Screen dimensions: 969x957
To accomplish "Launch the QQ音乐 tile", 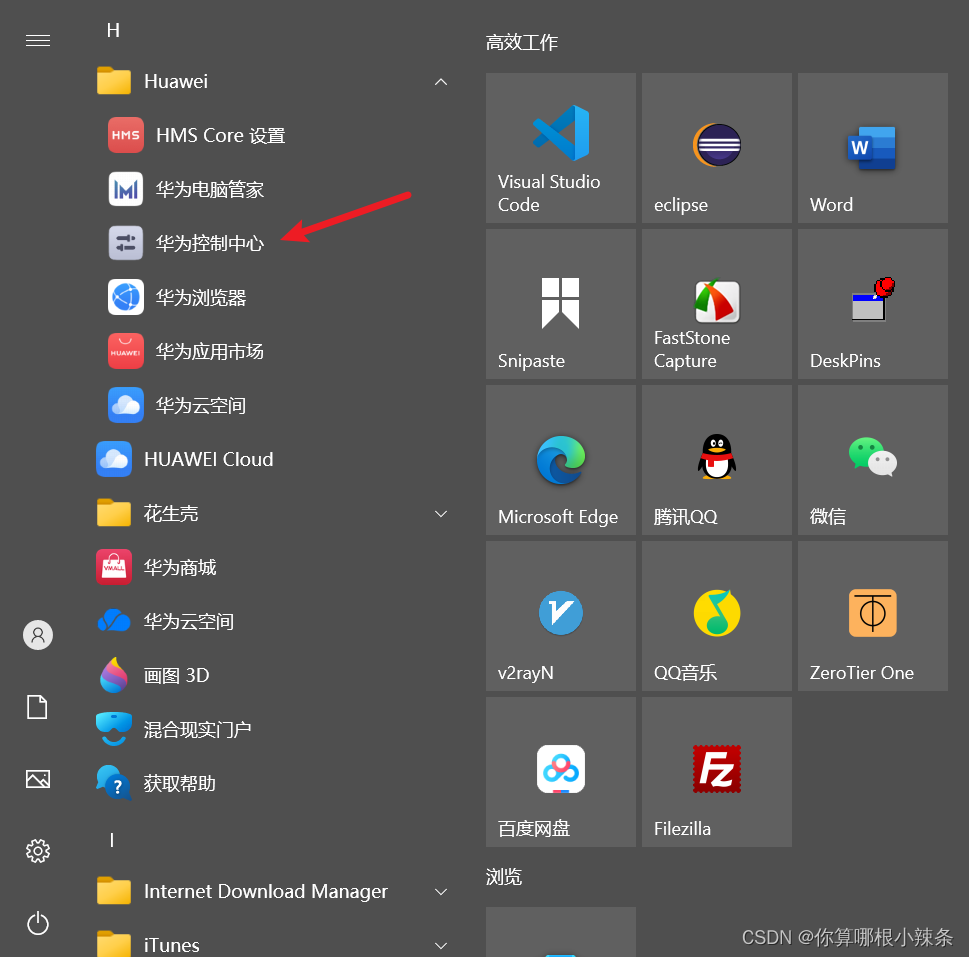I will pos(717,616).
